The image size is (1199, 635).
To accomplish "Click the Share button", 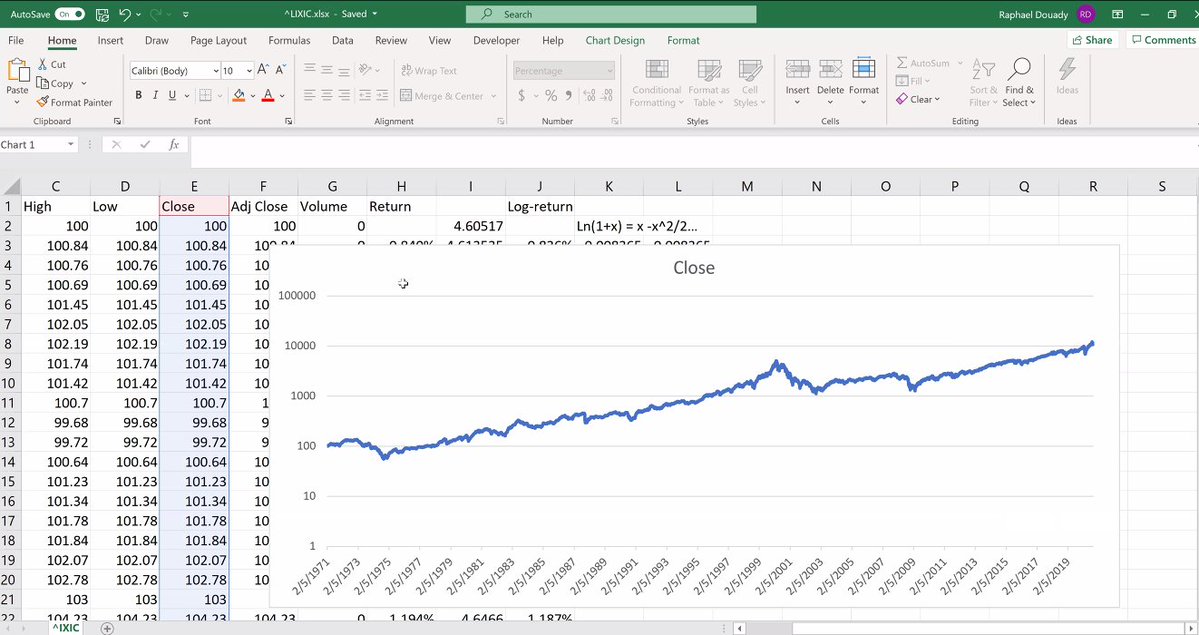I will (x=1092, y=40).
